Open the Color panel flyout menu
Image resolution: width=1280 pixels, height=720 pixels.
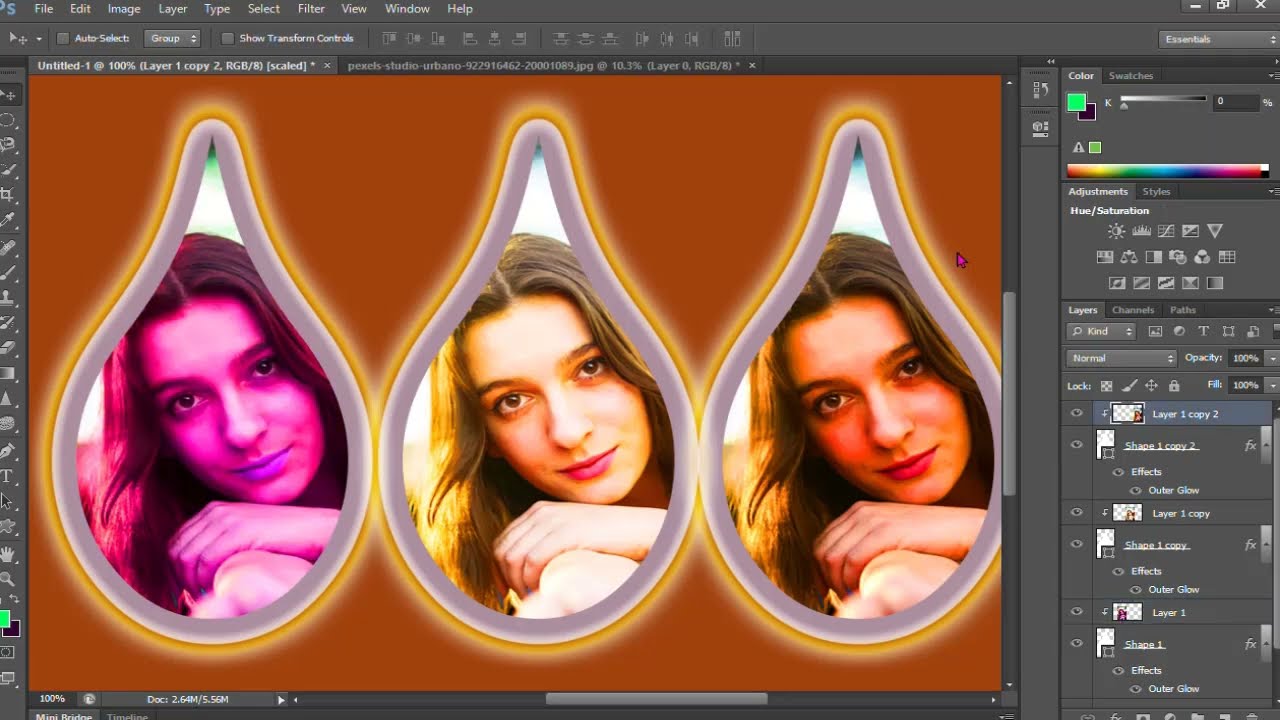[1273, 76]
